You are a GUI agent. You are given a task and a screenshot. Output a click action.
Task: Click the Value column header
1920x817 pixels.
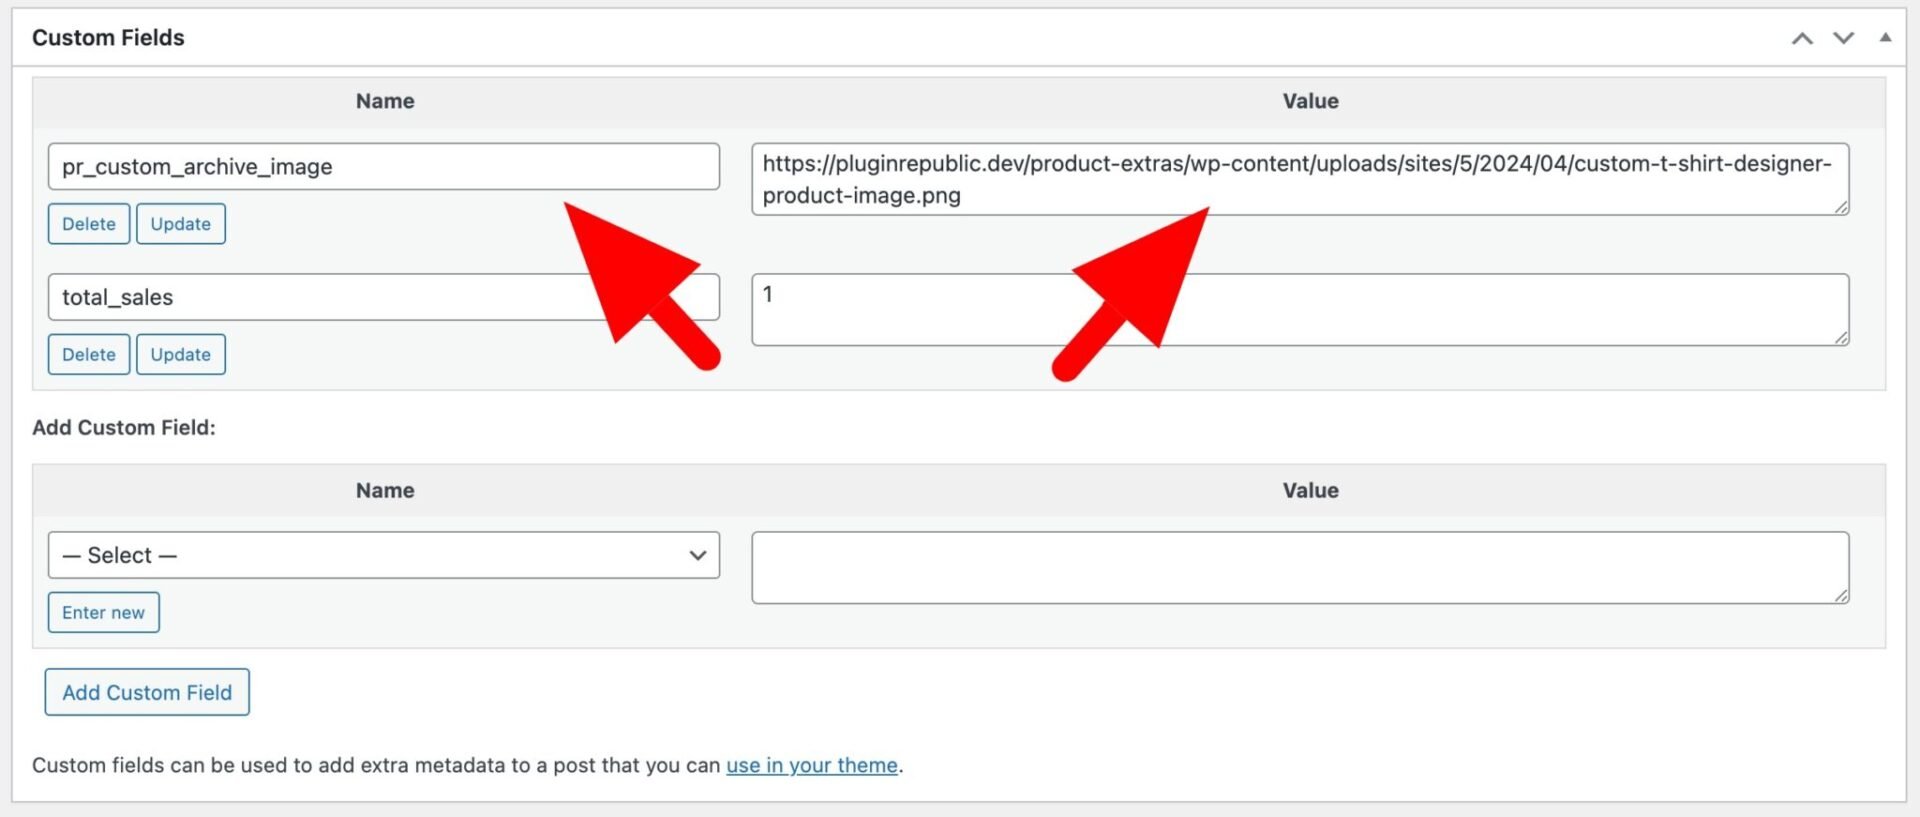[x=1310, y=100]
